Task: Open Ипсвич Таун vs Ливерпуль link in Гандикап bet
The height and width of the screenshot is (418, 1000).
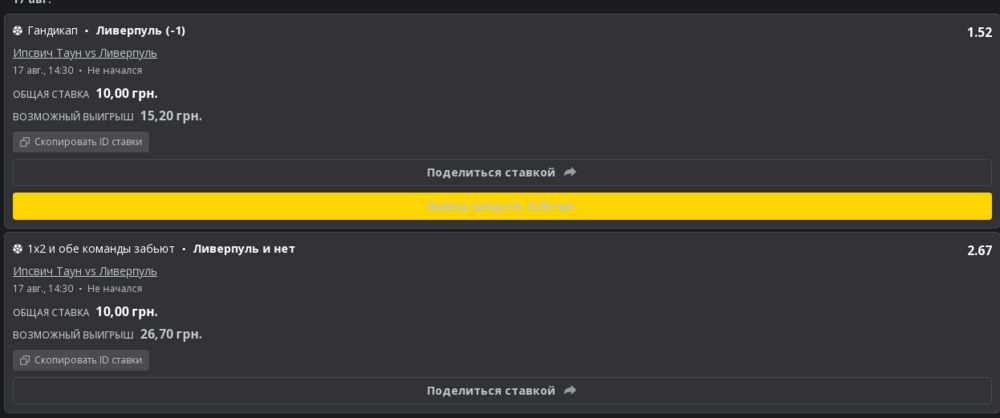Action: coord(85,53)
